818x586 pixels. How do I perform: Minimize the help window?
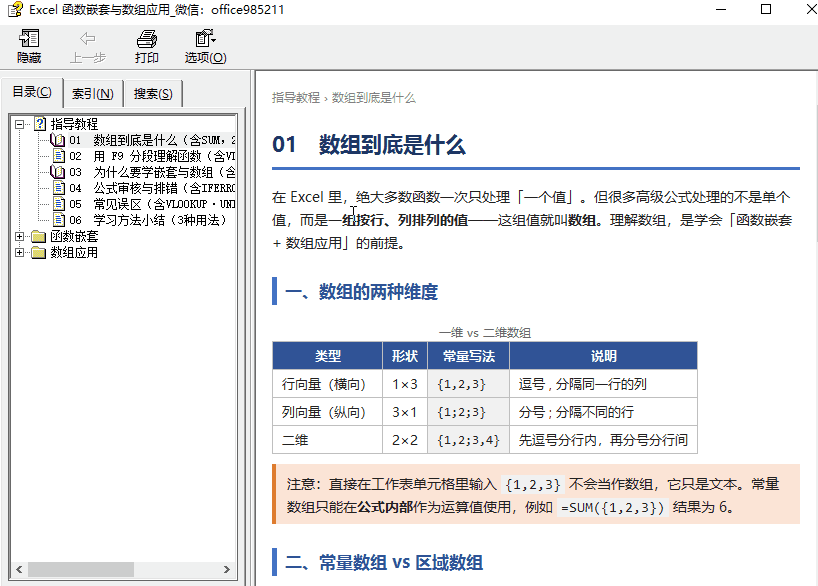pyautogui.click(x=721, y=9)
